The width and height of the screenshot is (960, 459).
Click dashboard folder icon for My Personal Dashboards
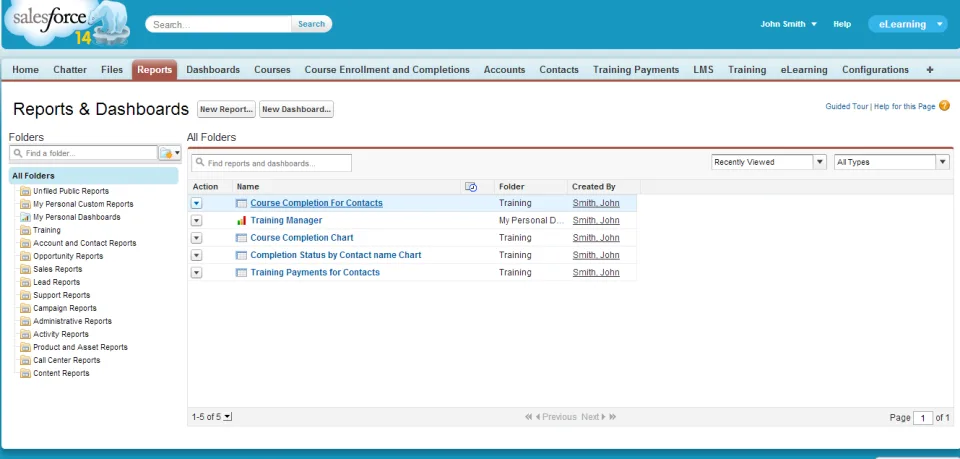[25, 217]
